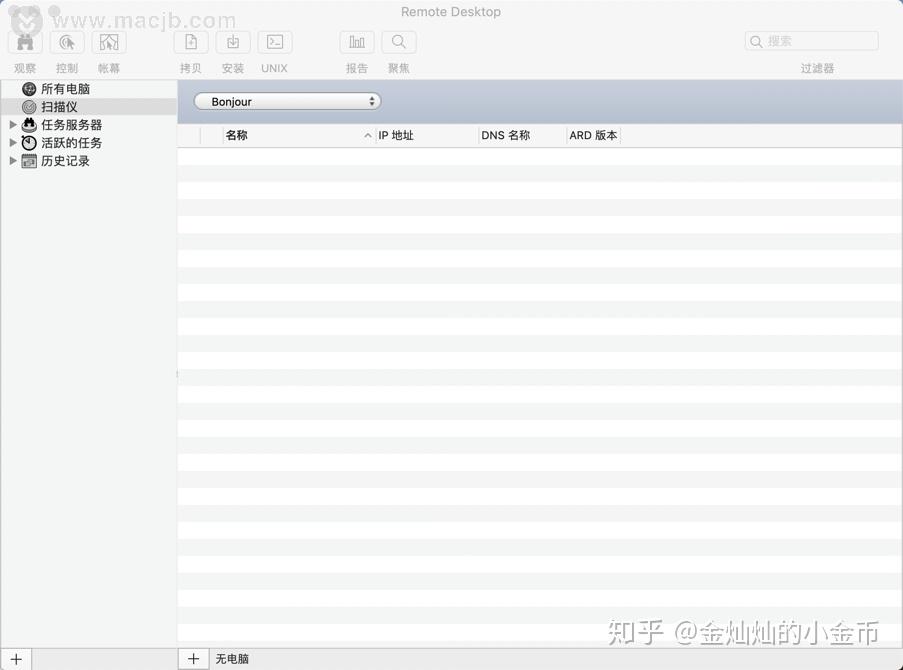Click the 任务服务器 binoculars icon
The height and width of the screenshot is (670, 903).
click(x=29, y=124)
